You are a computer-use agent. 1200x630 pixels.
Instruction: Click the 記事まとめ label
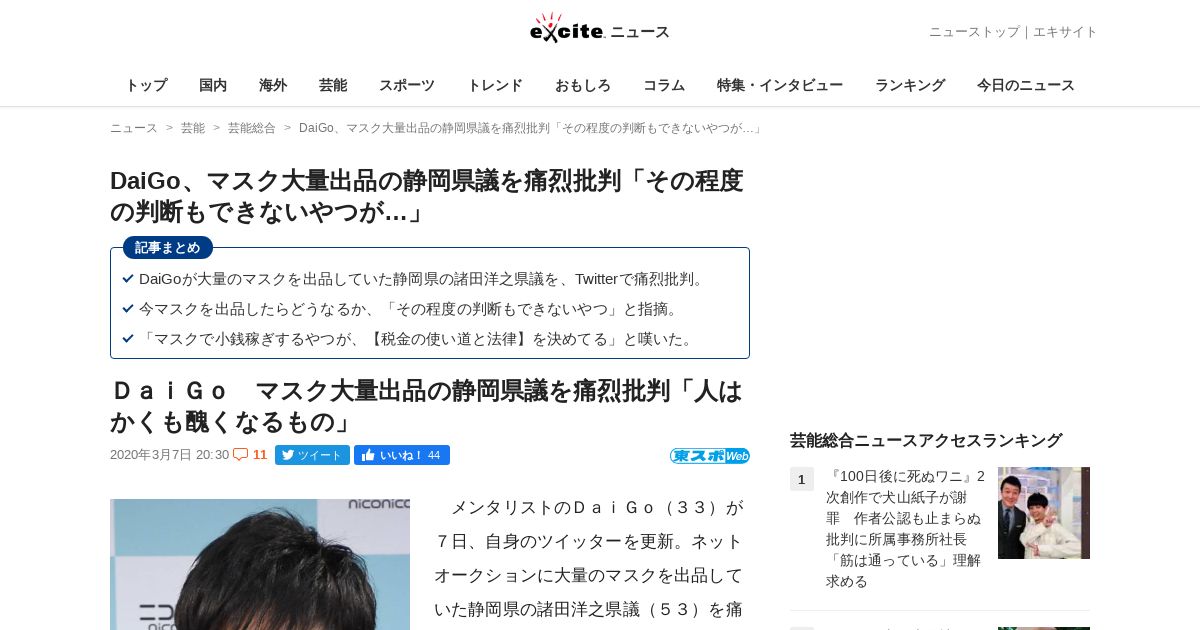tap(168, 247)
